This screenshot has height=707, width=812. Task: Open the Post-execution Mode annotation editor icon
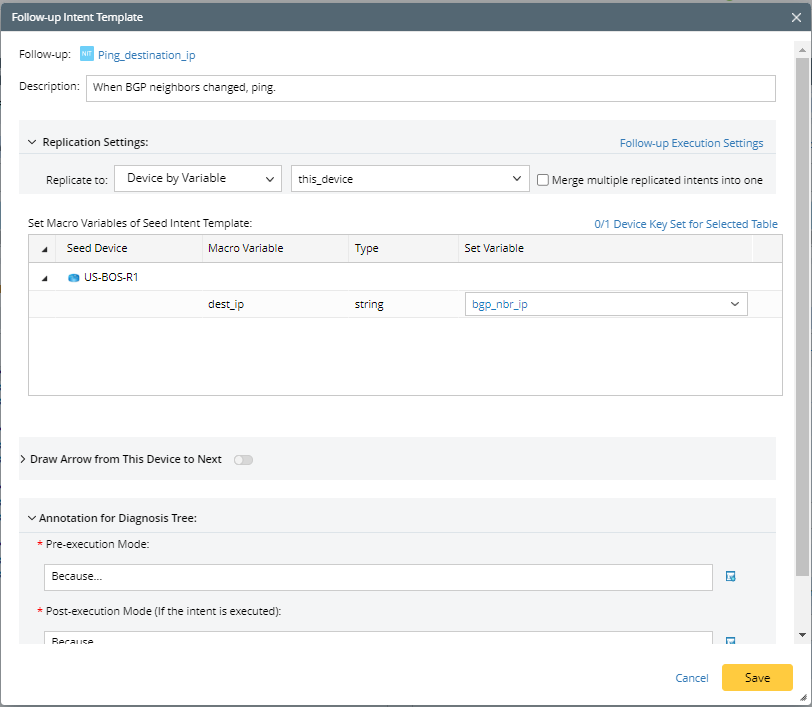[730, 641]
